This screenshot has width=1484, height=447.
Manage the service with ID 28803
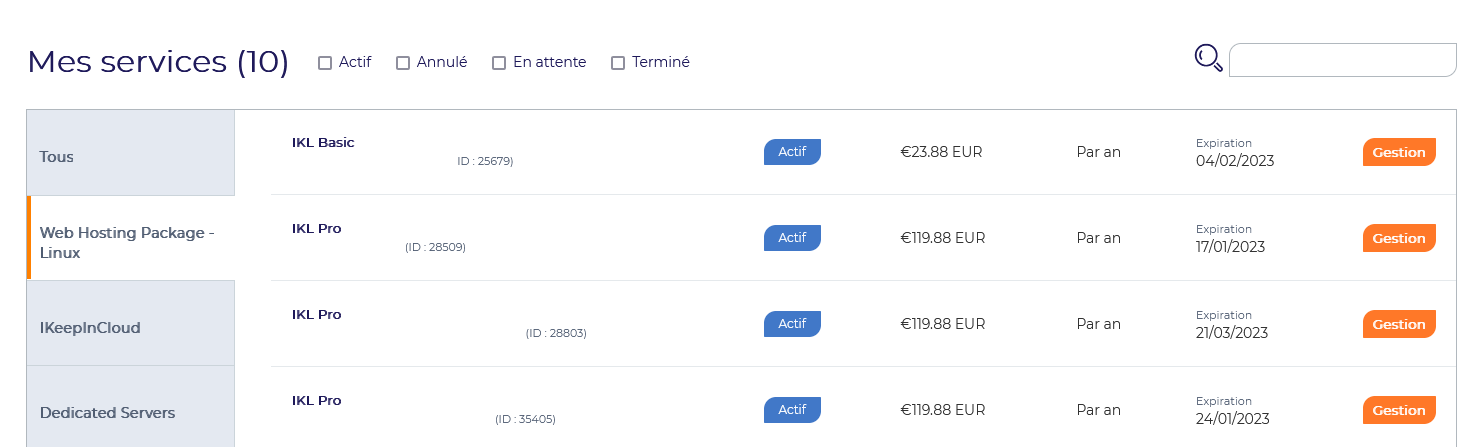point(1399,324)
